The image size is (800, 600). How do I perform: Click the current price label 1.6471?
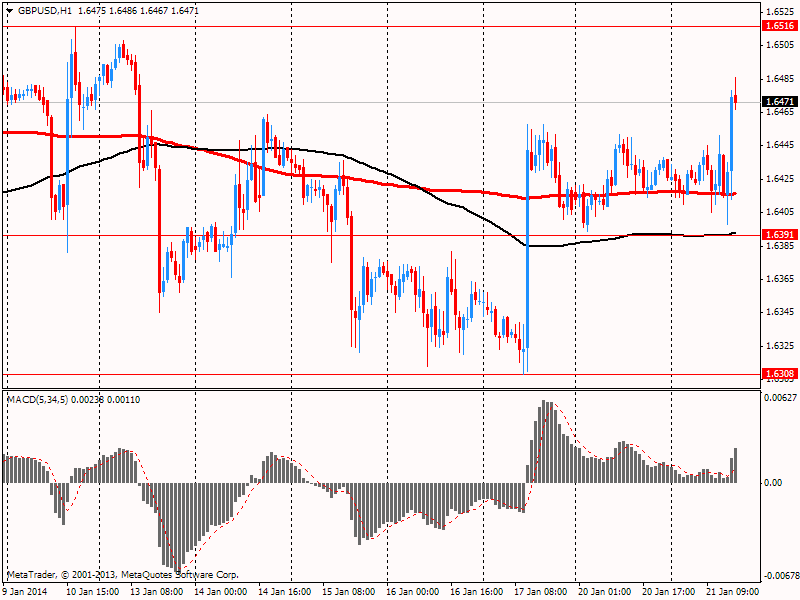tap(778, 102)
